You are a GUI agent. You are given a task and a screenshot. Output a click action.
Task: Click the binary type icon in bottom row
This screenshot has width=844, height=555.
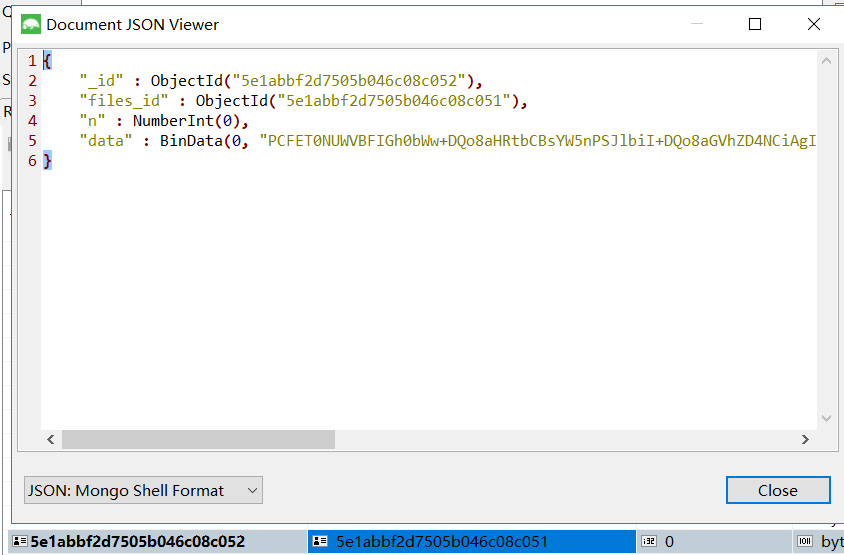(x=805, y=541)
